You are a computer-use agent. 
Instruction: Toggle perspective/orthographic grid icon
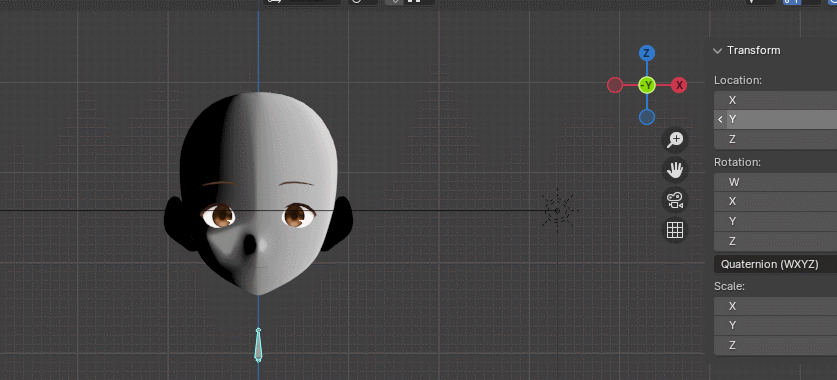click(675, 231)
